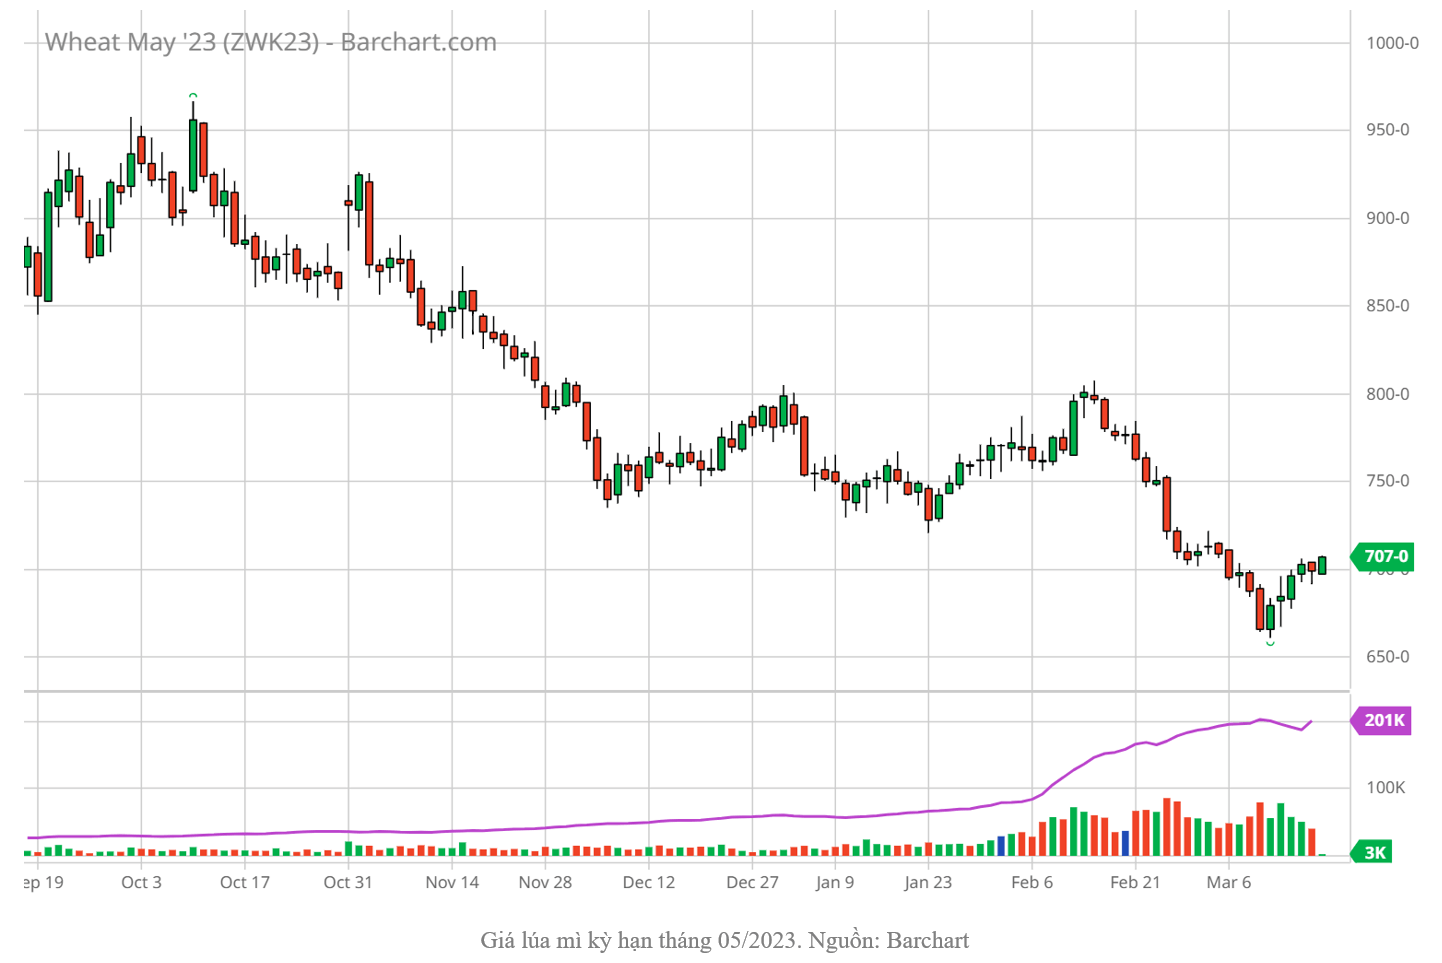This screenshot has height=963, width=1442.
Task: Click the Jan 23 date label
Action: (928, 882)
